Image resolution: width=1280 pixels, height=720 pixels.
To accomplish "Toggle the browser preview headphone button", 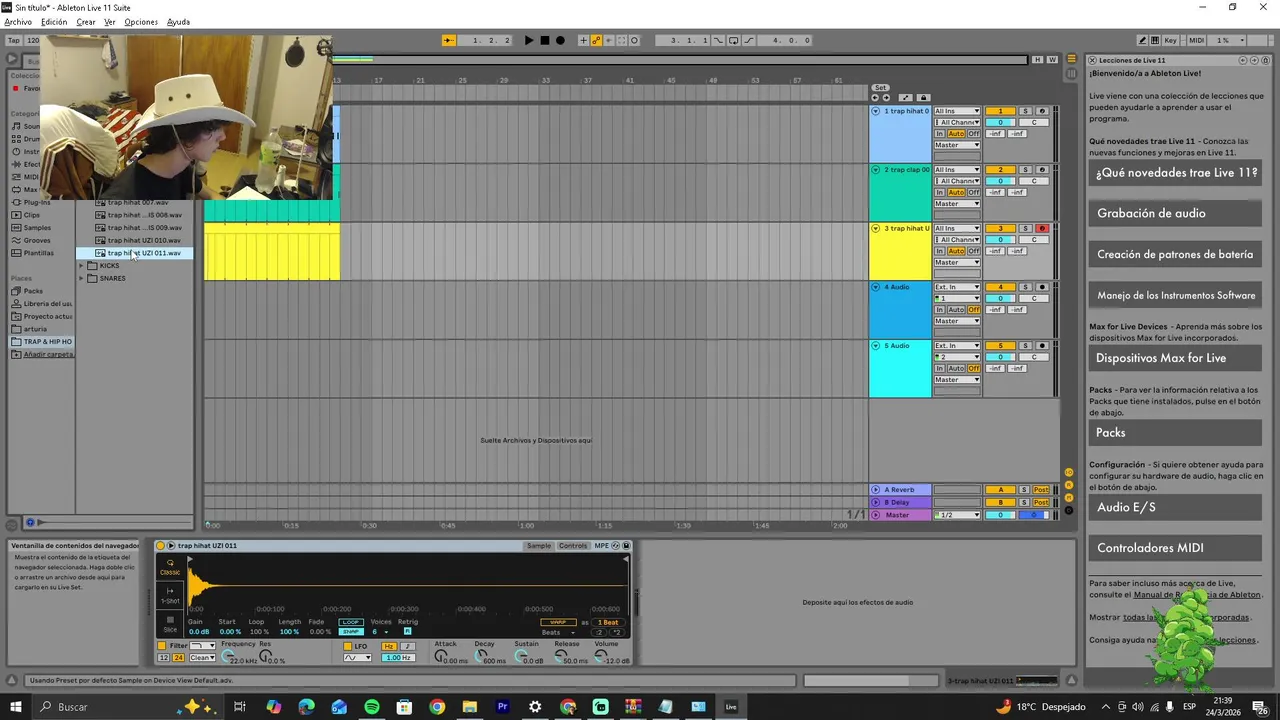I will point(29,522).
